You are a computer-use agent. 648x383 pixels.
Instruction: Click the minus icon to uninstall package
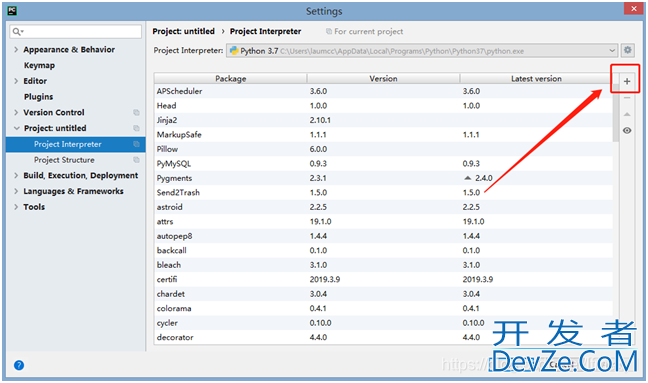point(627,98)
